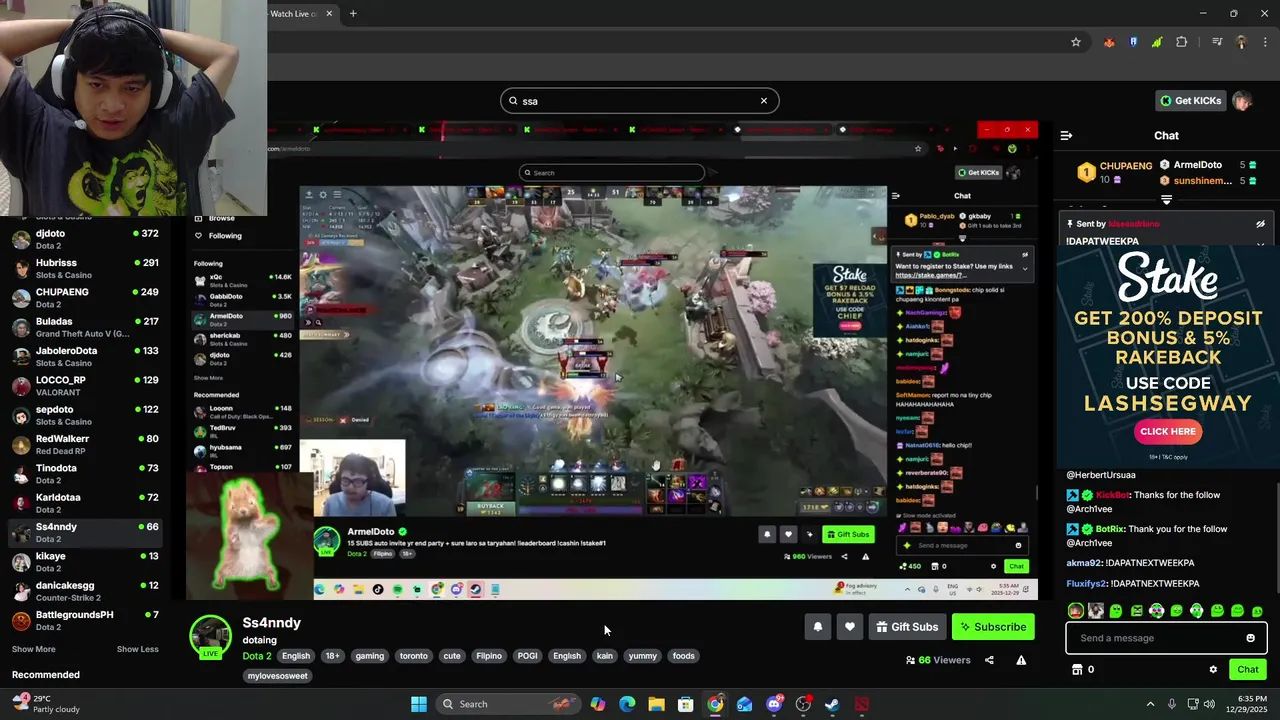Open the emoji picker in the chat input
The image size is (1280, 720).
tap(1250, 638)
